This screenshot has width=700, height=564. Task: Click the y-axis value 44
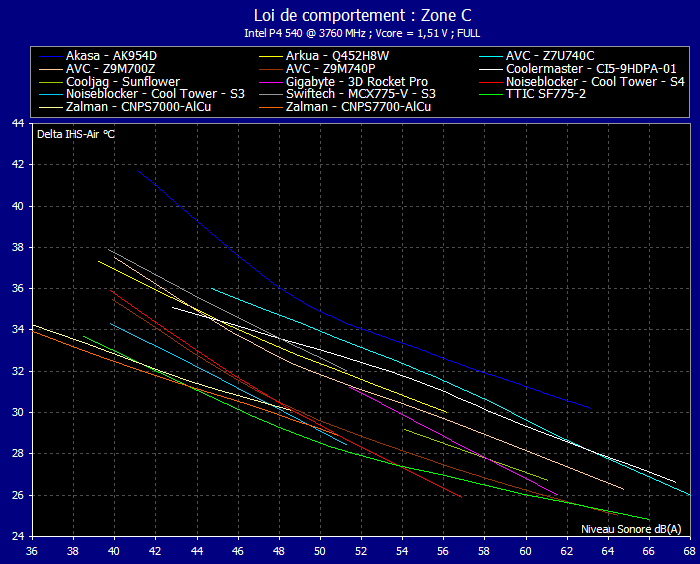click(x=18, y=123)
